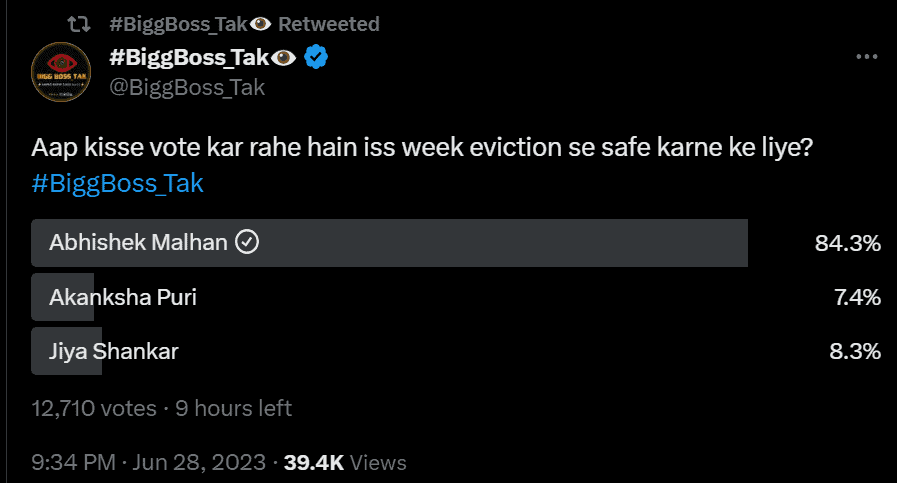Image resolution: width=897 pixels, height=483 pixels.
Task: Open the 9:34 PM Jun 28, 2023 timestamp
Action: [148, 462]
